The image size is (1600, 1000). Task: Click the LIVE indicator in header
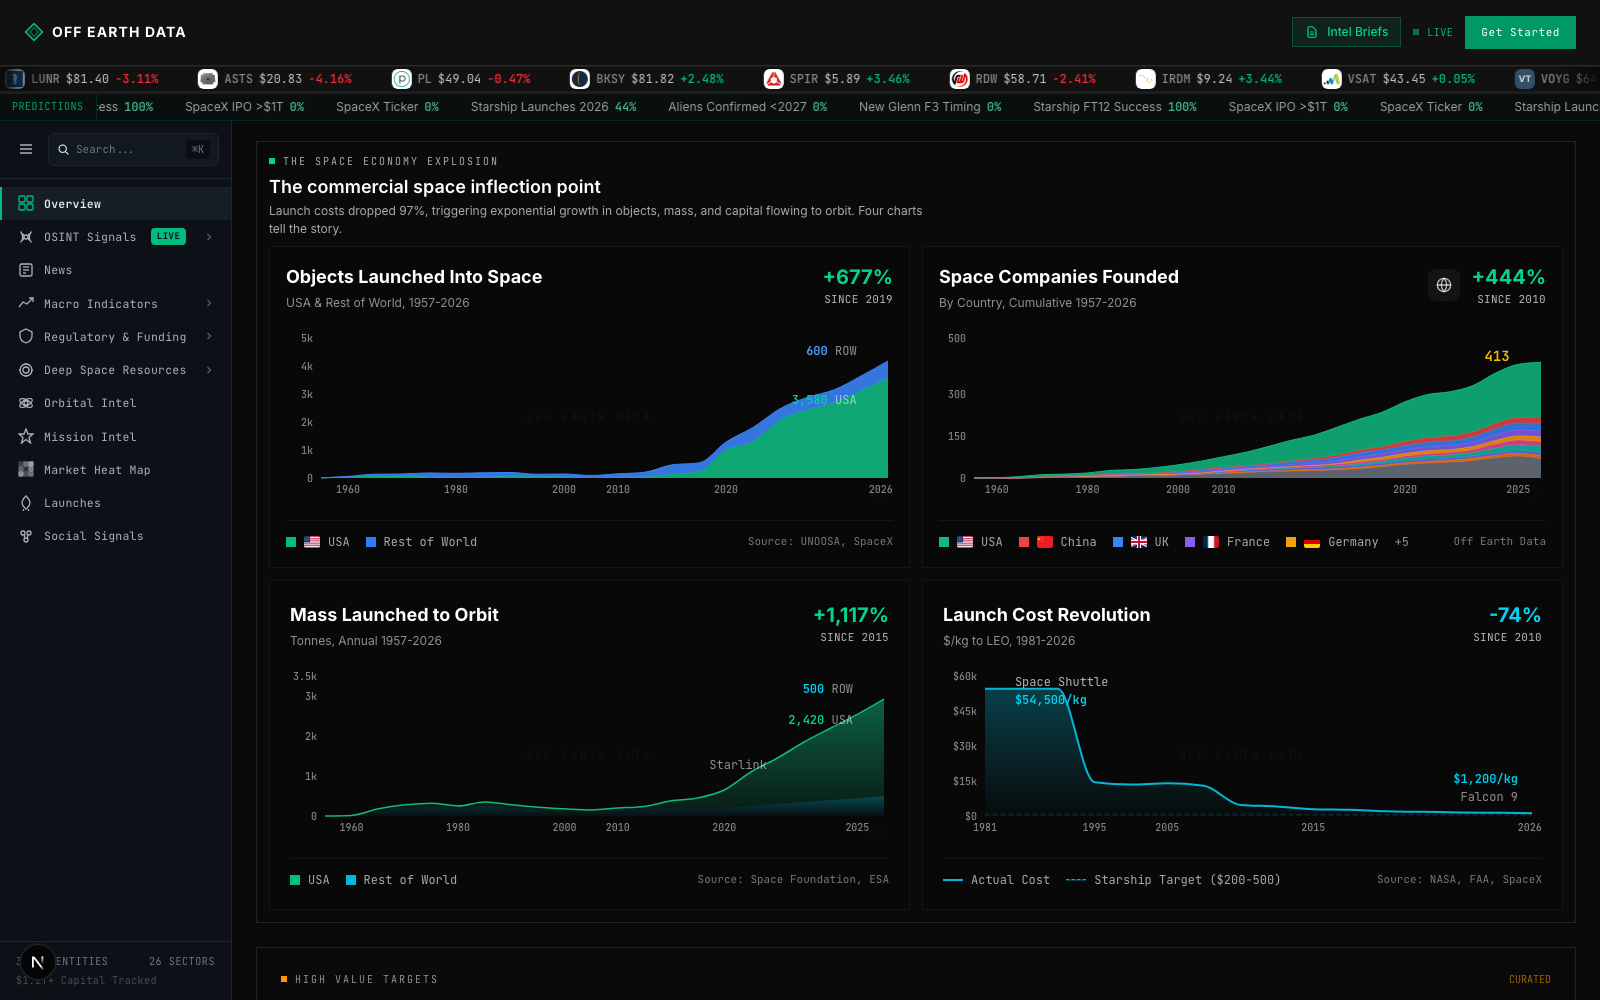(1433, 32)
